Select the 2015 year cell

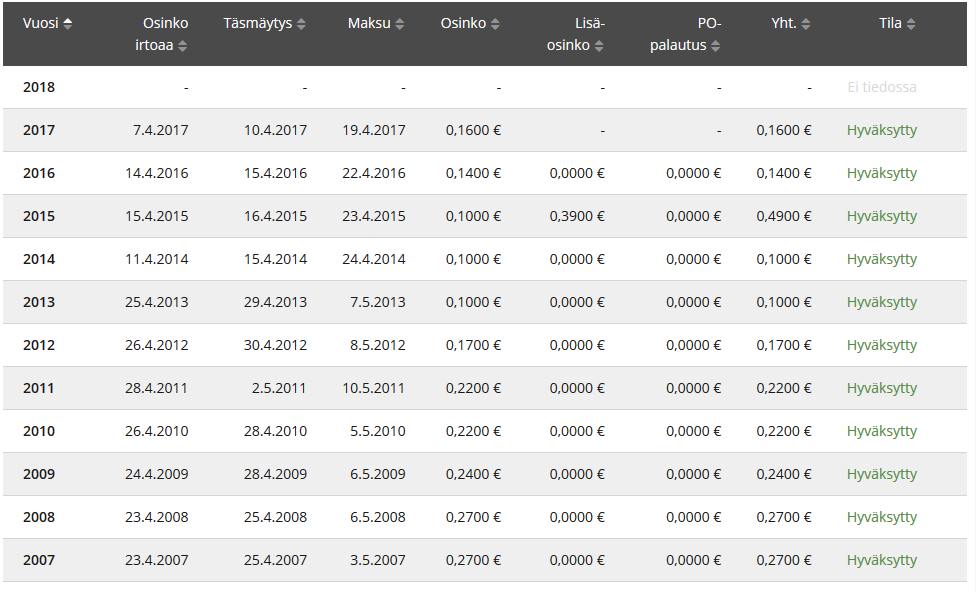coord(39,216)
